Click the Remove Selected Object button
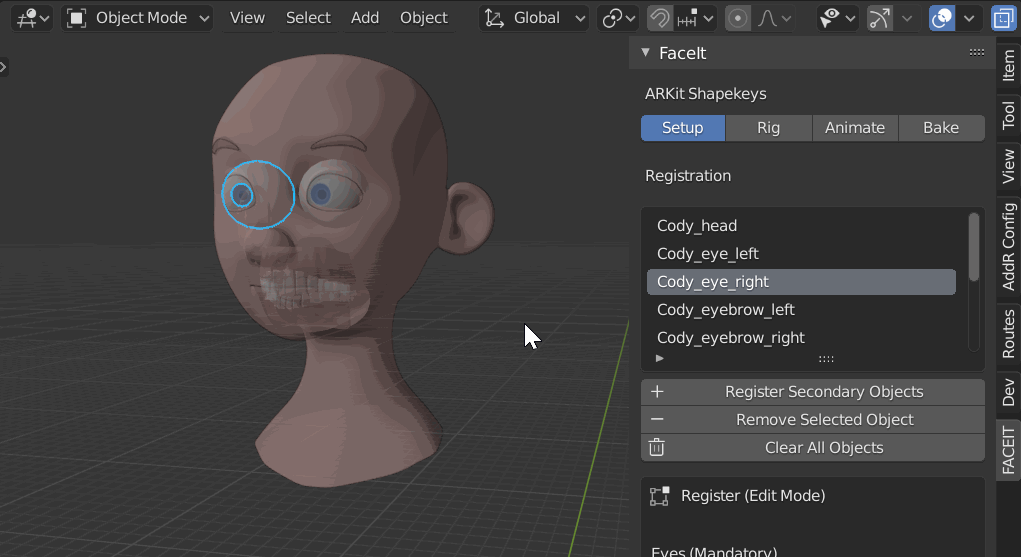The width and height of the screenshot is (1021, 557). [x=813, y=420]
